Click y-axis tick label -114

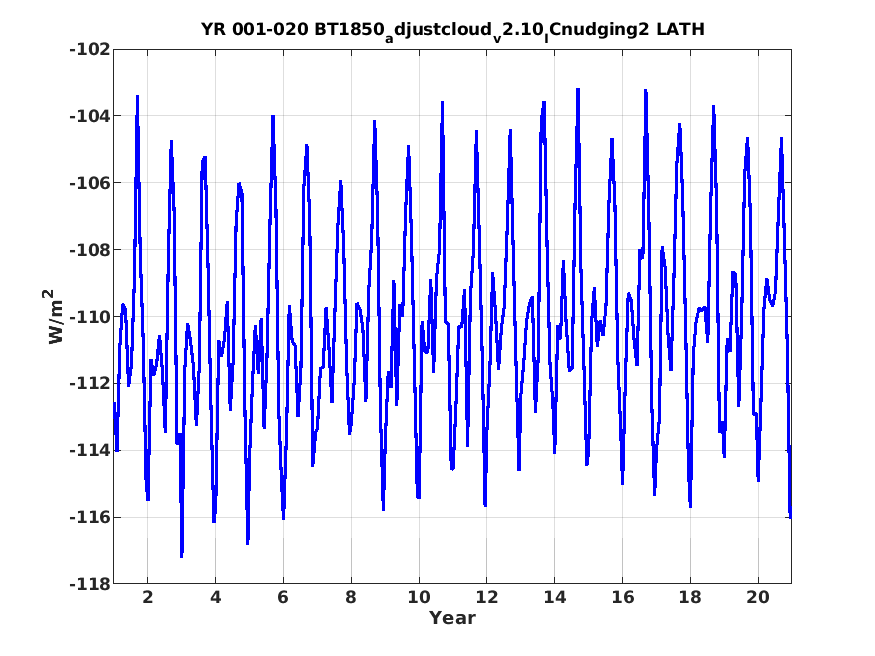(90, 450)
